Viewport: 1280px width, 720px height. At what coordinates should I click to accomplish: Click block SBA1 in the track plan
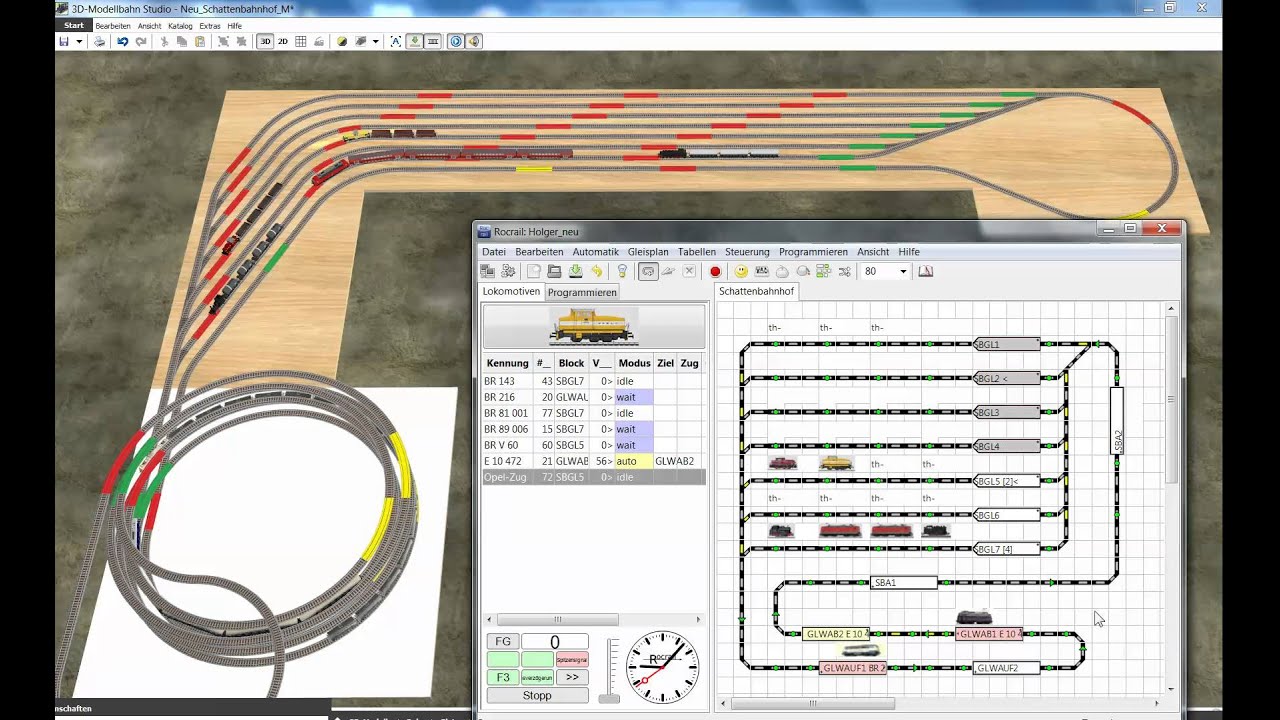pos(904,582)
